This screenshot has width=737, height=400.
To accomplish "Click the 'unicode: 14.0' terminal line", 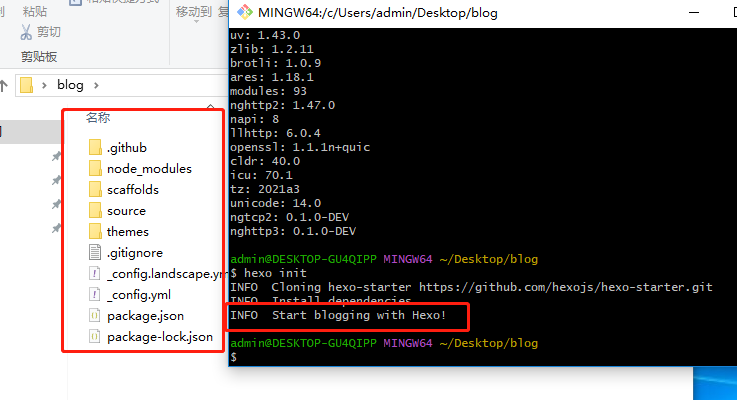I will [275, 203].
